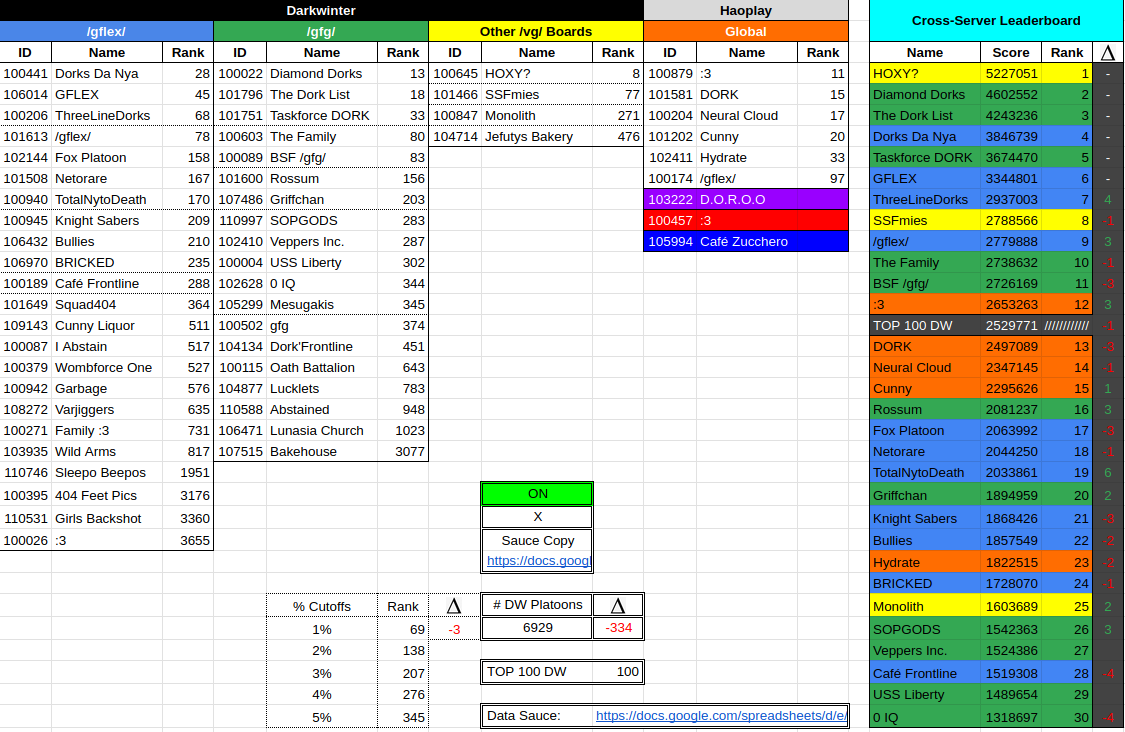Viewport: 1125px width, 732px height.
Task: Click the delta symbol beside % Cutoffs Rank
Action: tap(453, 606)
